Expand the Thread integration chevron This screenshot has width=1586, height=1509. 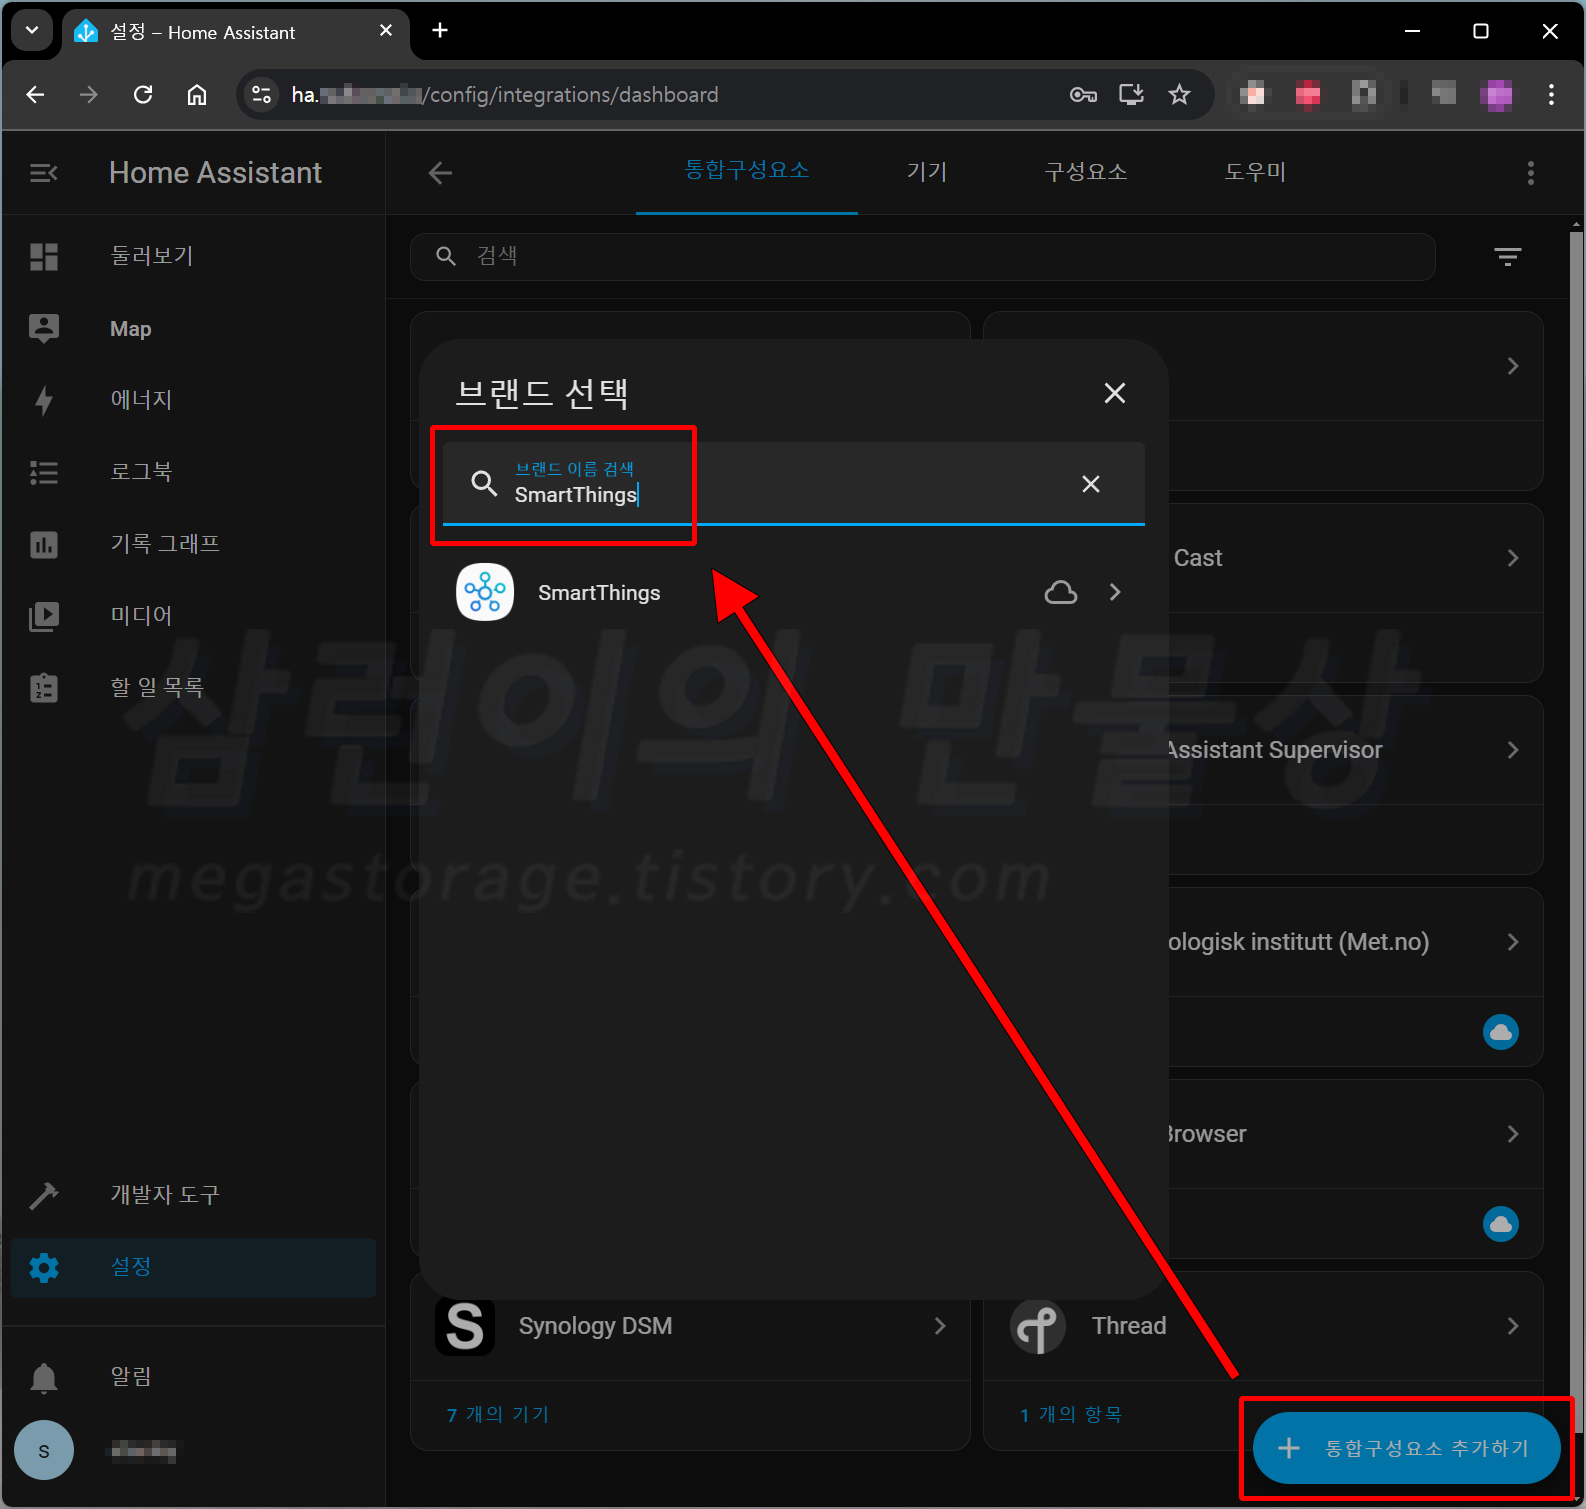point(1513,1326)
